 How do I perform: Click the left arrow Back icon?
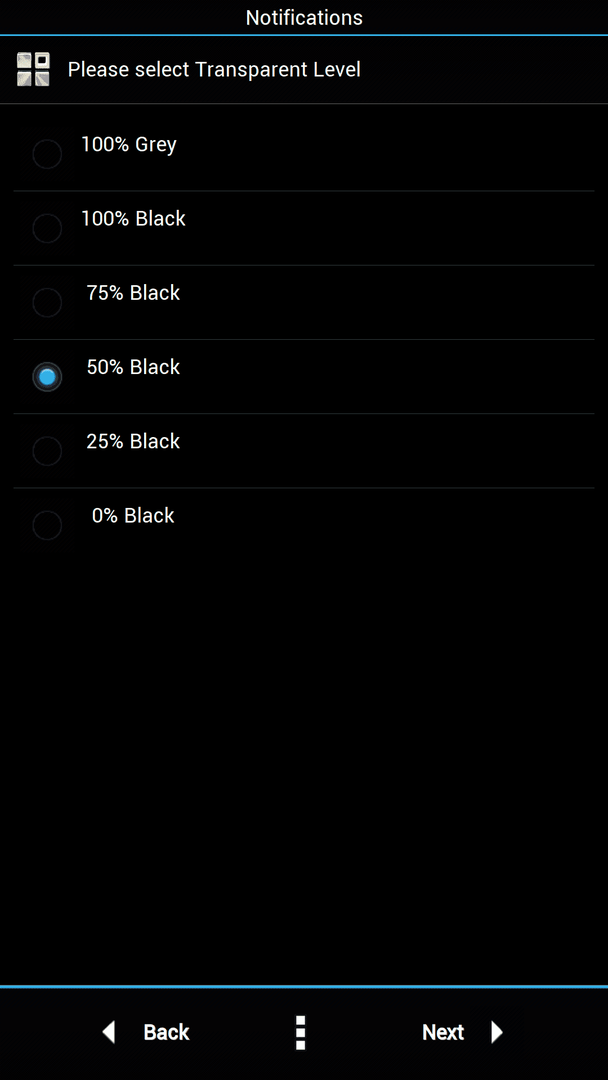tap(108, 1032)
